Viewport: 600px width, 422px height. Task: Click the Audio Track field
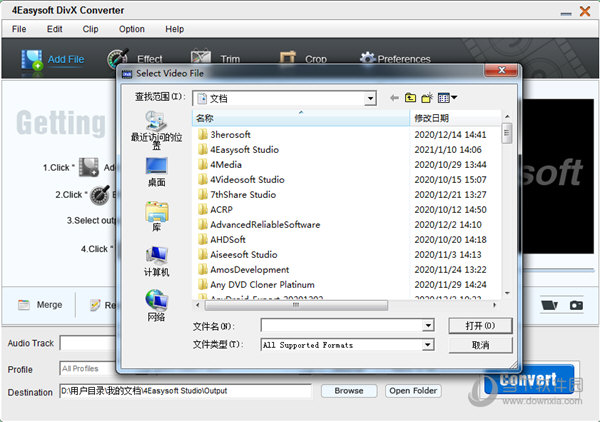pos(88,343)
